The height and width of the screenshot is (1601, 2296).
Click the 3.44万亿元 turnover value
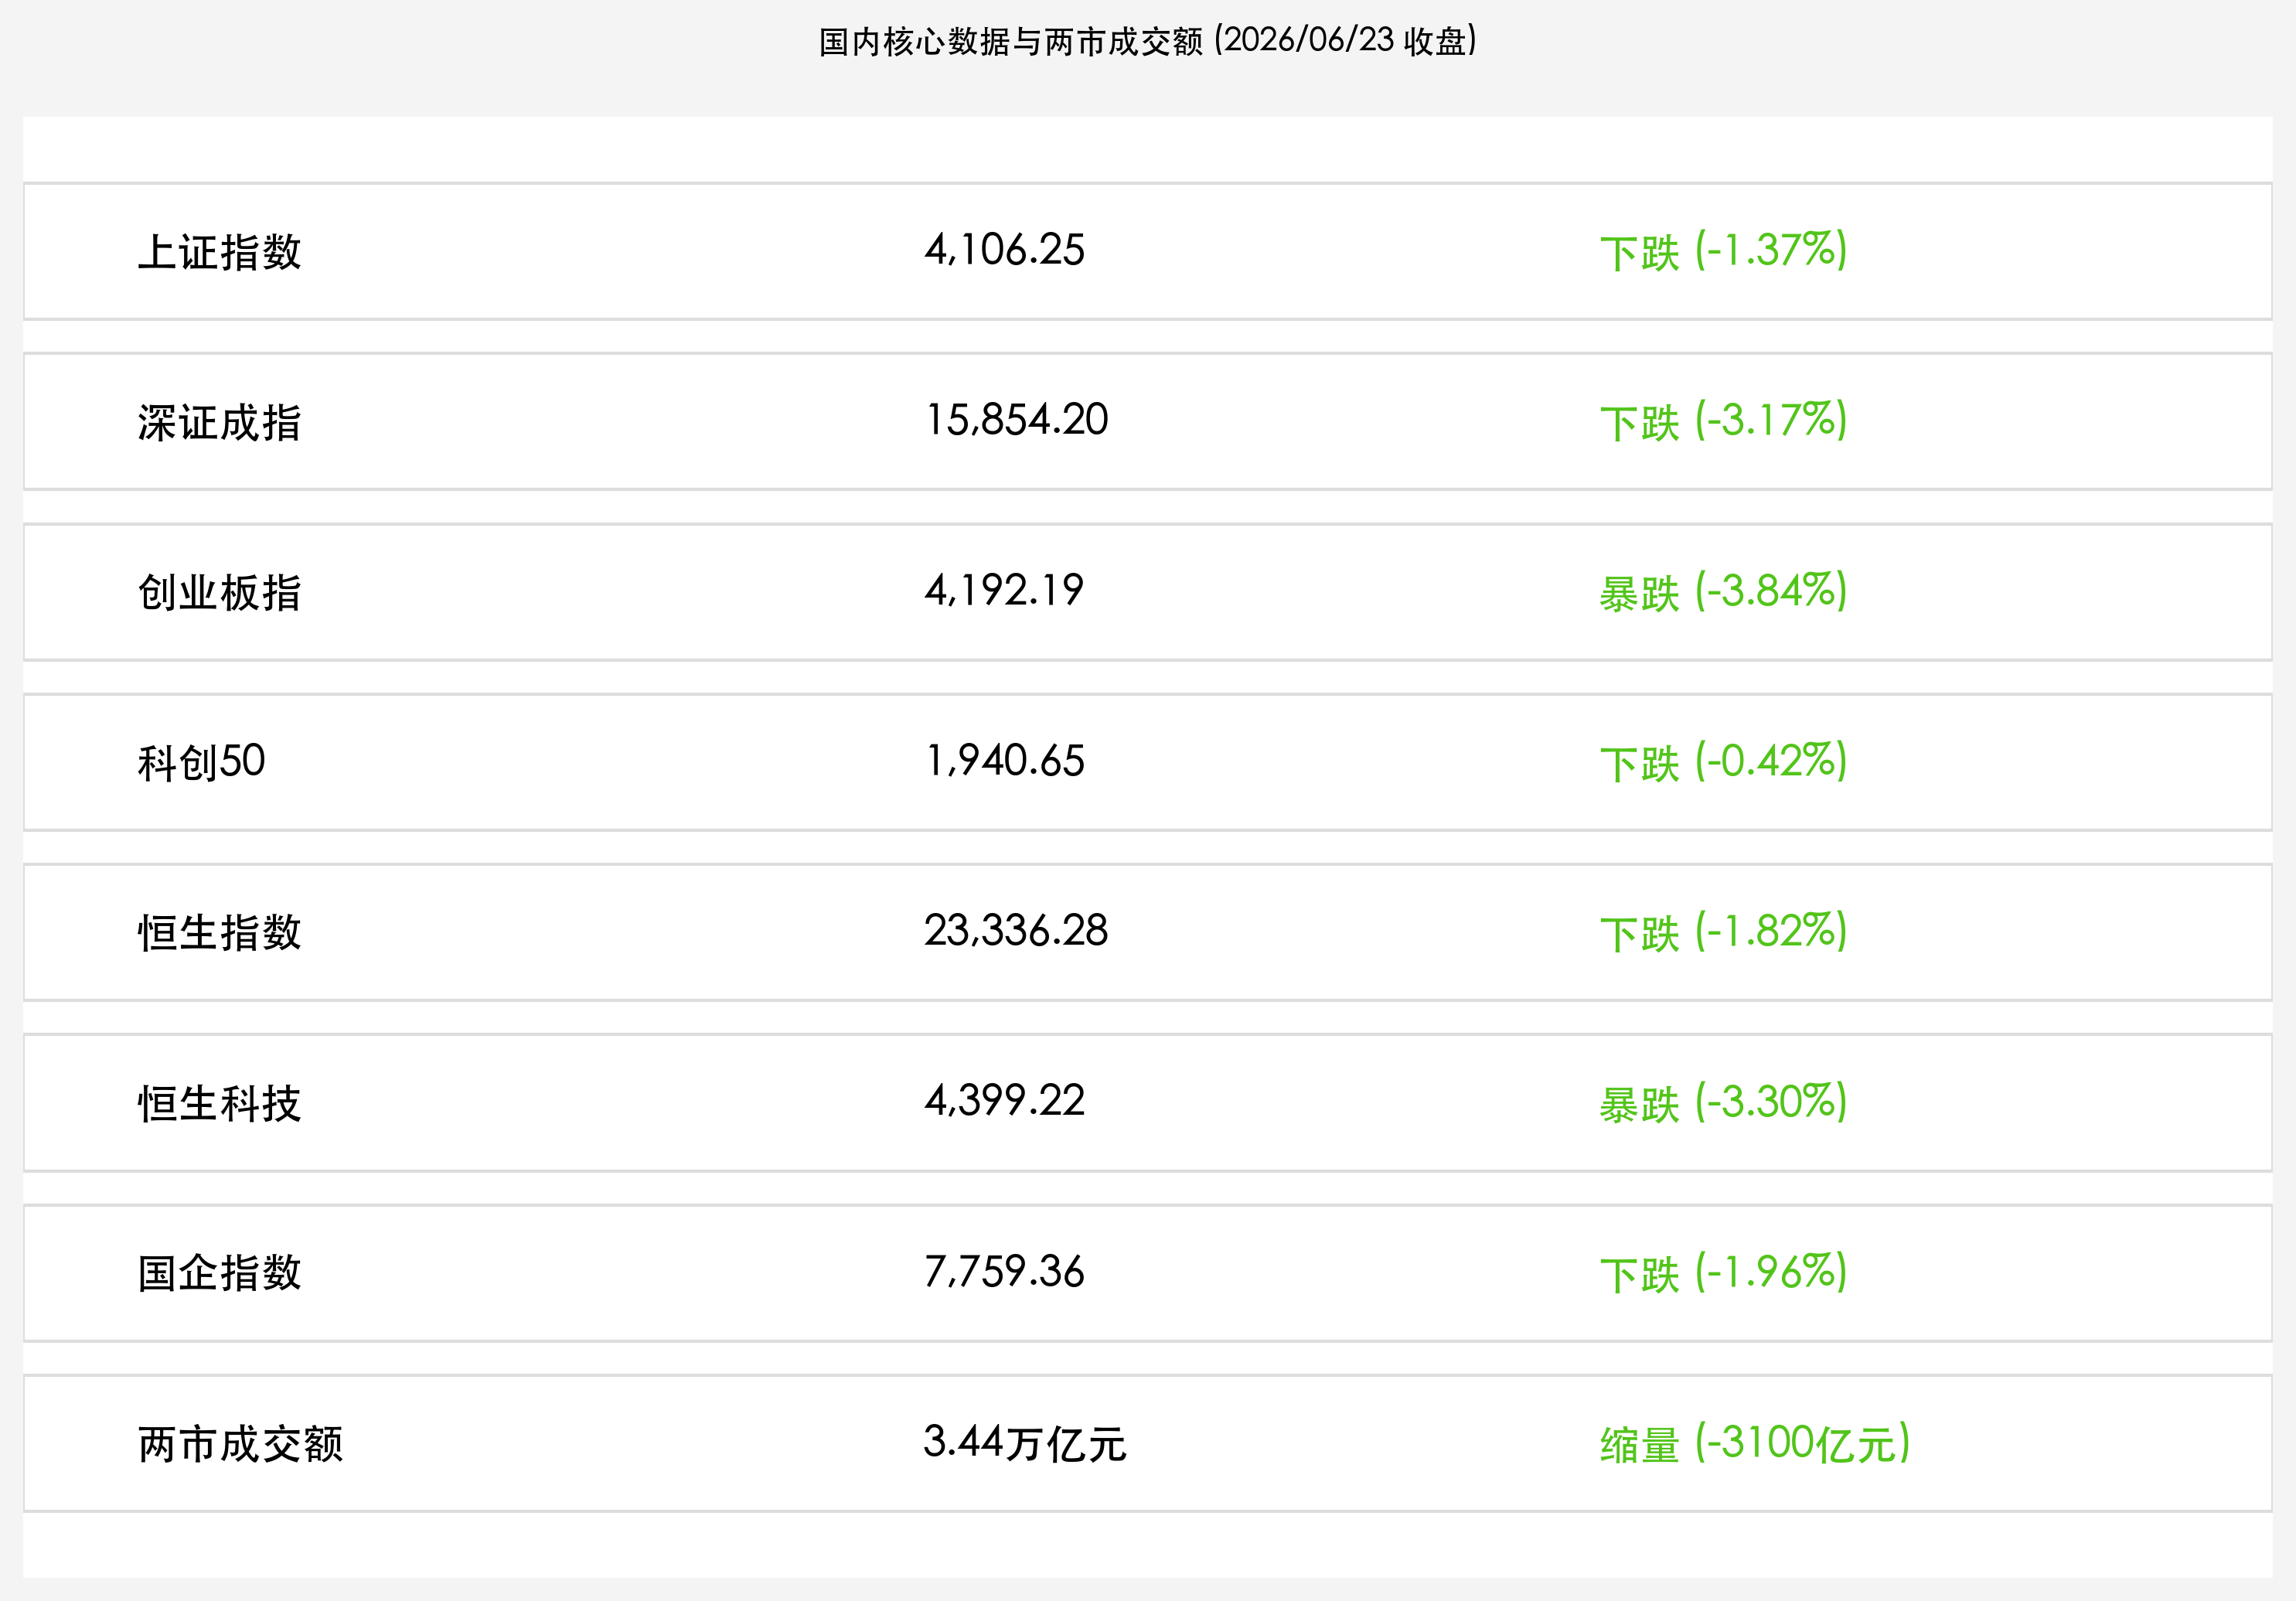1025,1443
